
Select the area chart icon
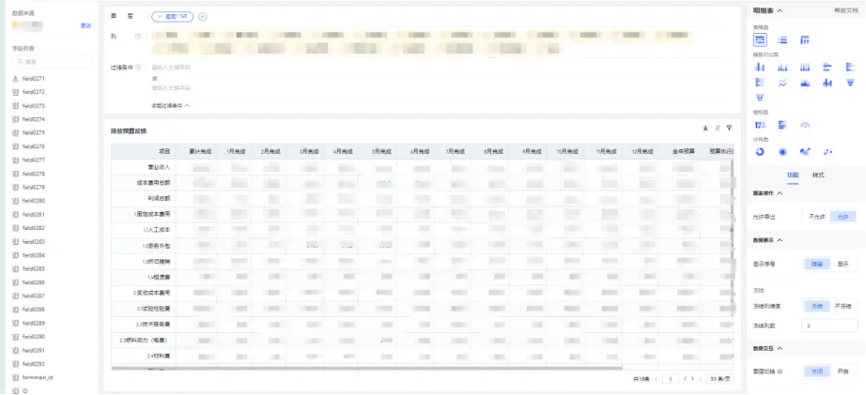pos(805,83)
